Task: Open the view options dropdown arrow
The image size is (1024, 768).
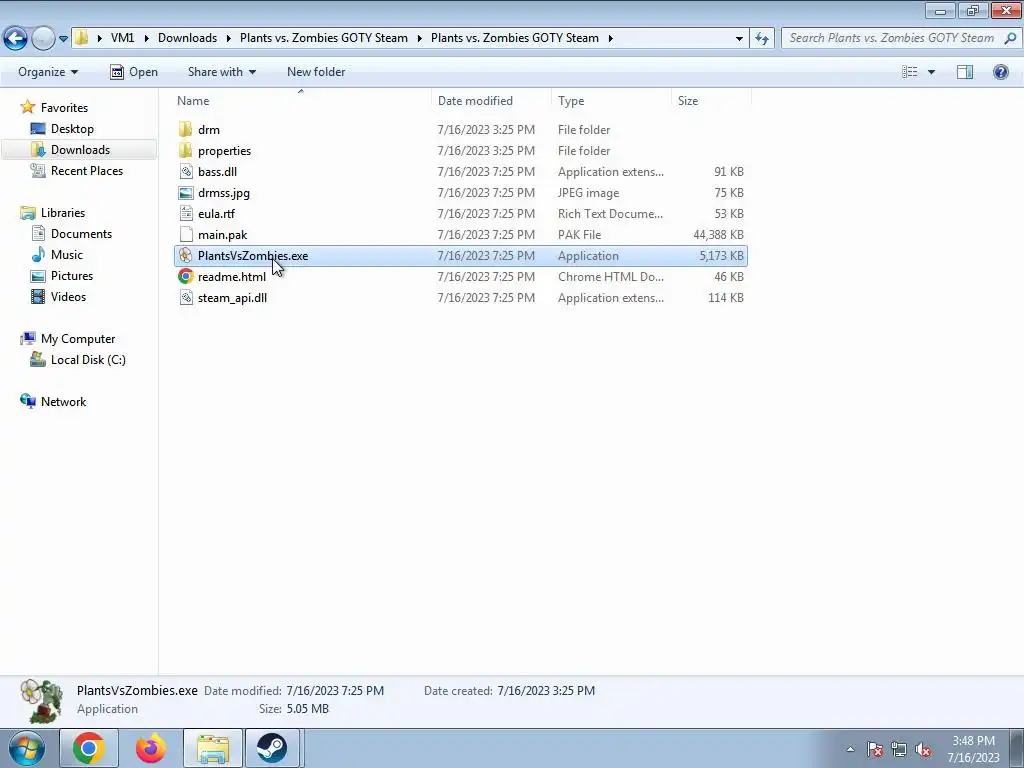Action: (931, 72)
